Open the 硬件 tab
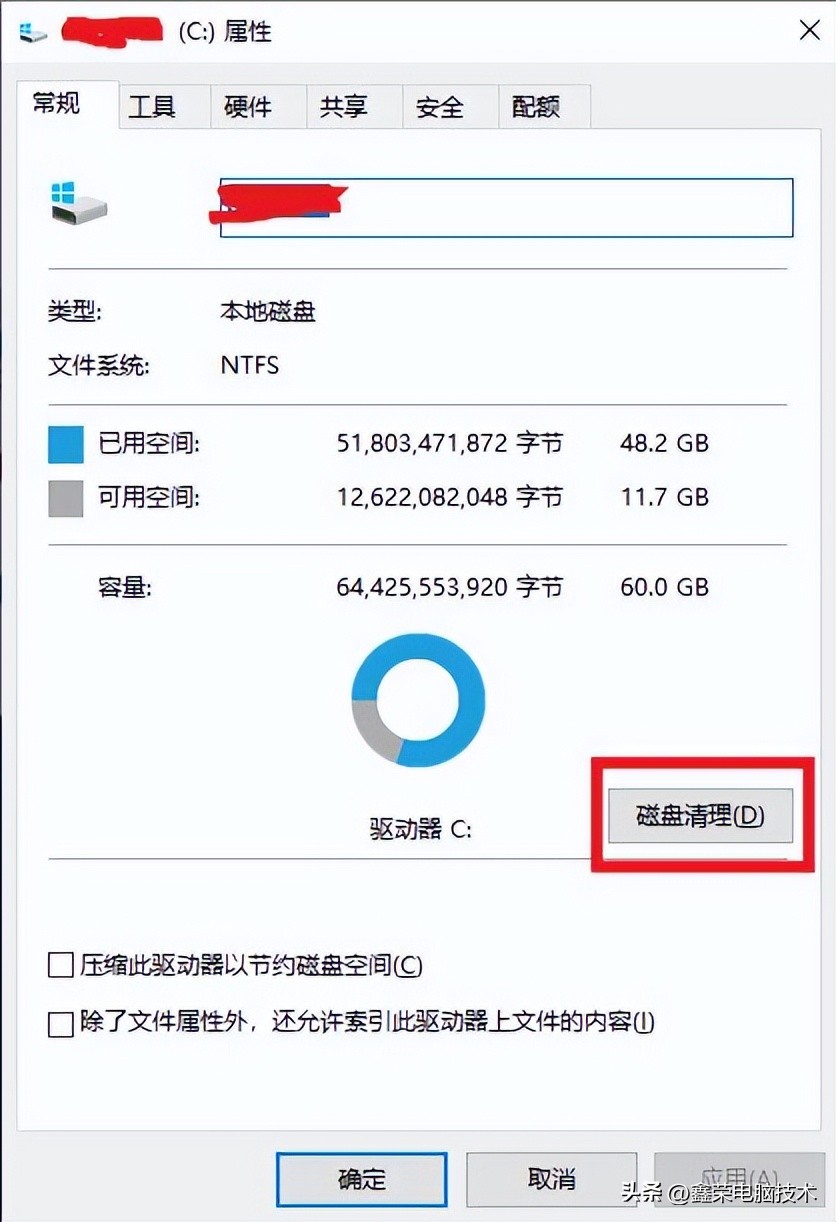The image size is (836, 1222). [x=248, y=107]
